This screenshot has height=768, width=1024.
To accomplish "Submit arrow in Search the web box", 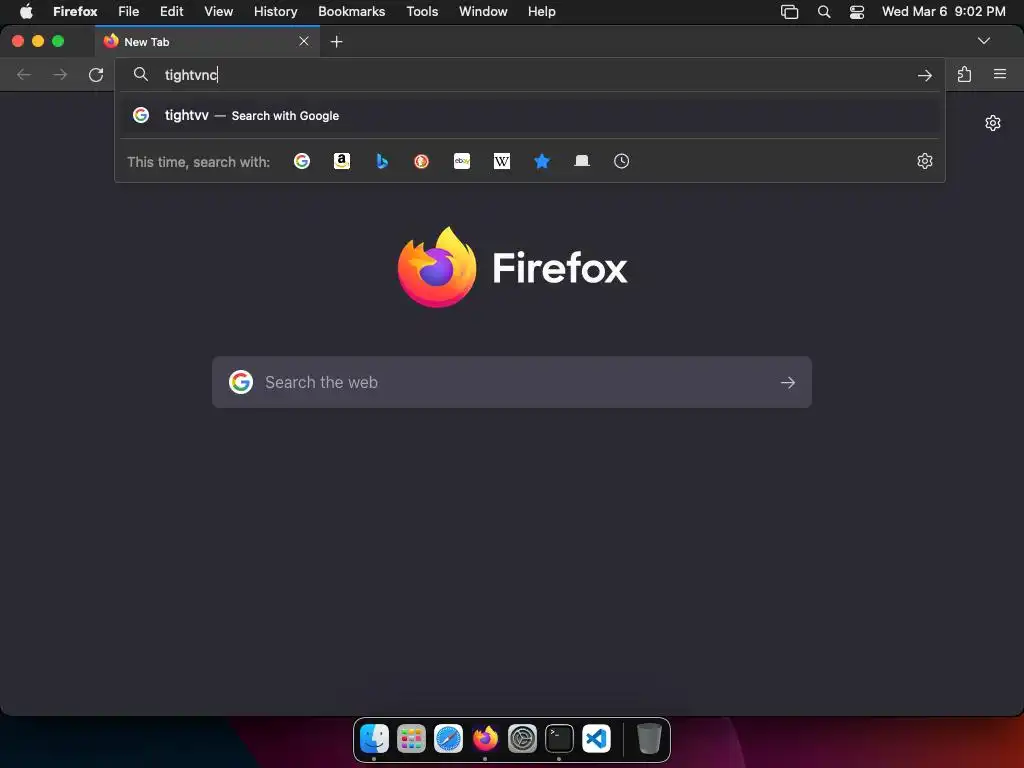I will pyautogui.click(x=788, y=383).
